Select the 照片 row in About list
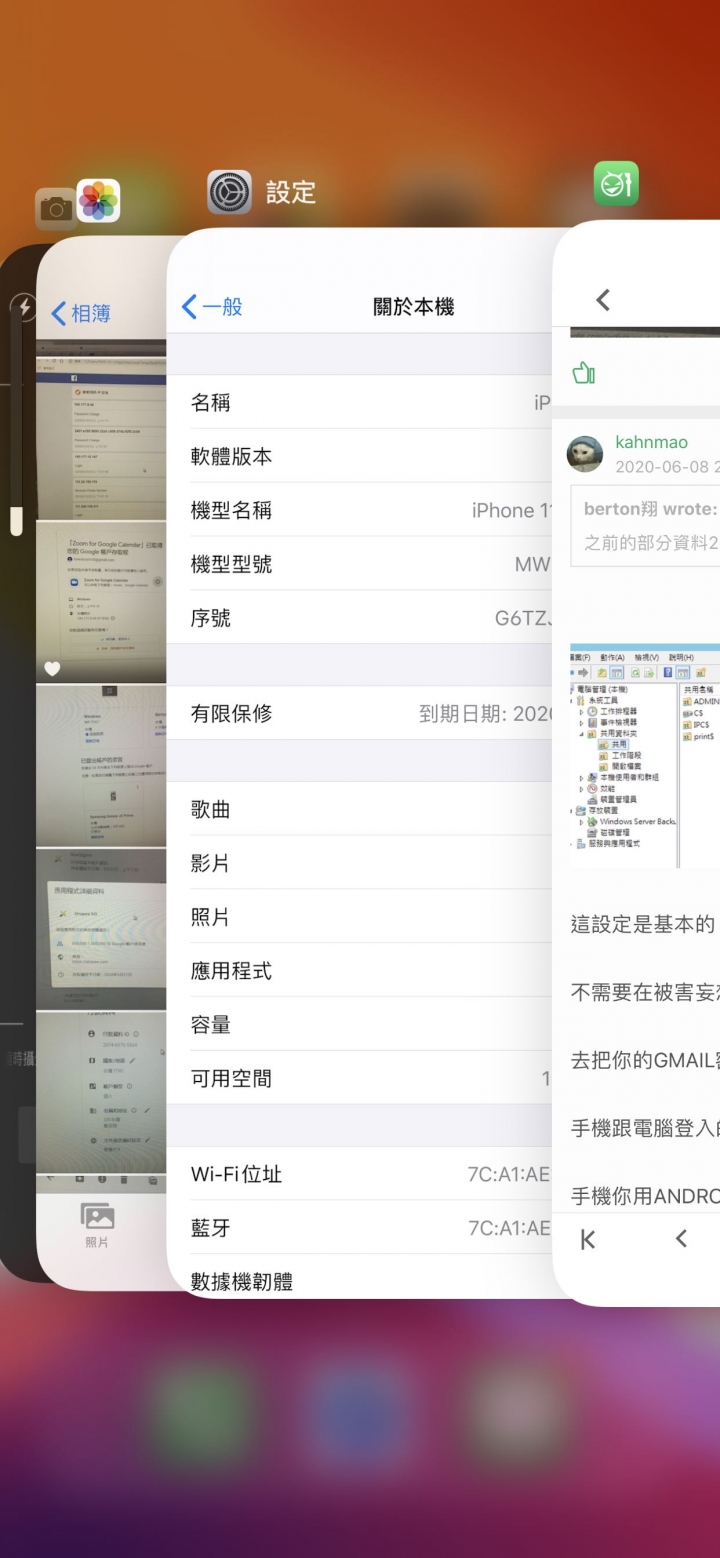The height and width of the screenshot is (1558, 720). tap(360, 917)
